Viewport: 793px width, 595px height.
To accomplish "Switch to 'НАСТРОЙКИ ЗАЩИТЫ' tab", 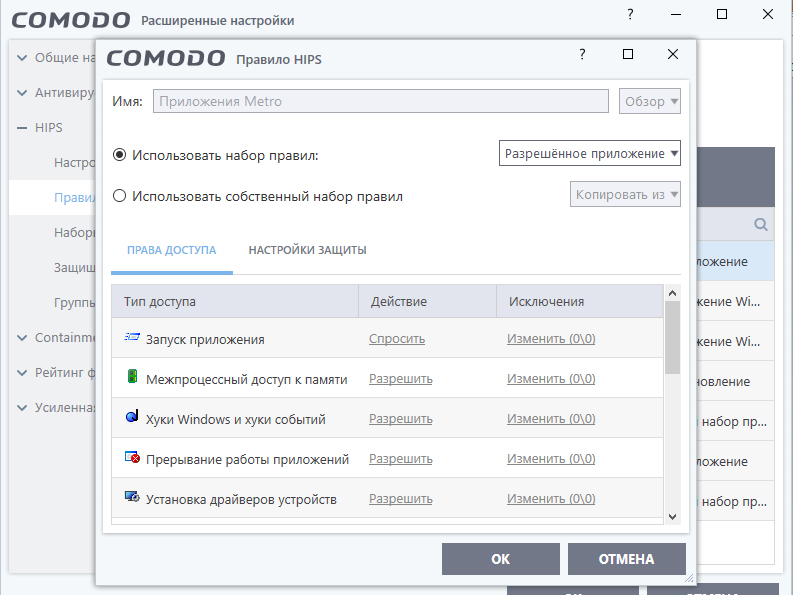I will (x=307, y=250).
